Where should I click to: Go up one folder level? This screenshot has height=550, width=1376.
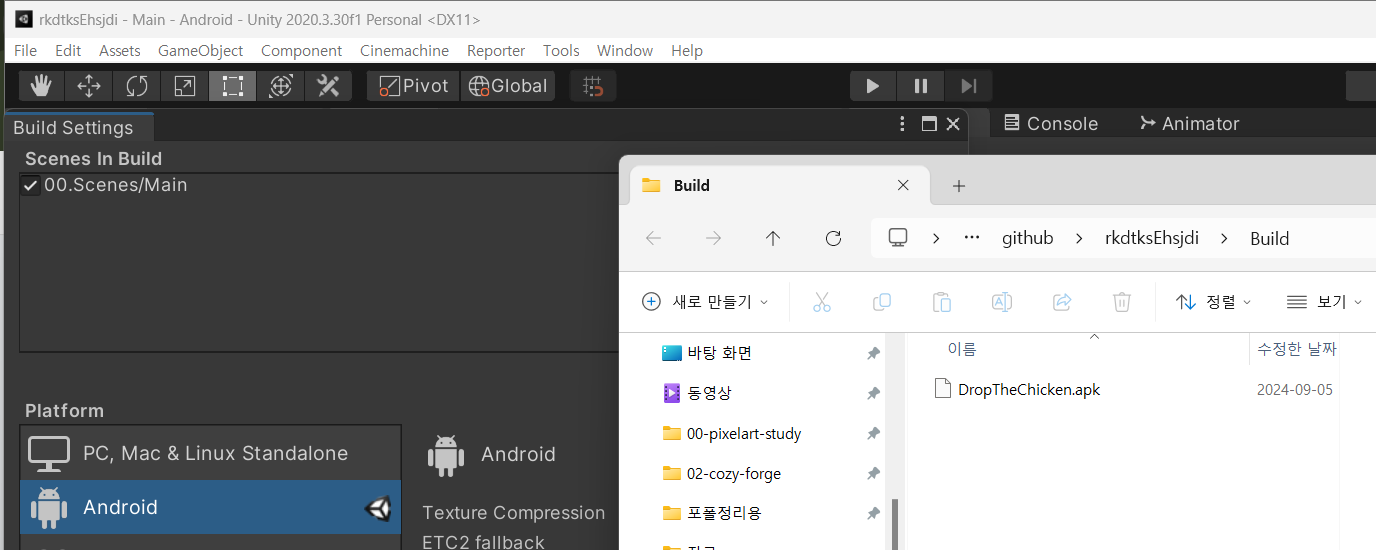pos(773,238)
